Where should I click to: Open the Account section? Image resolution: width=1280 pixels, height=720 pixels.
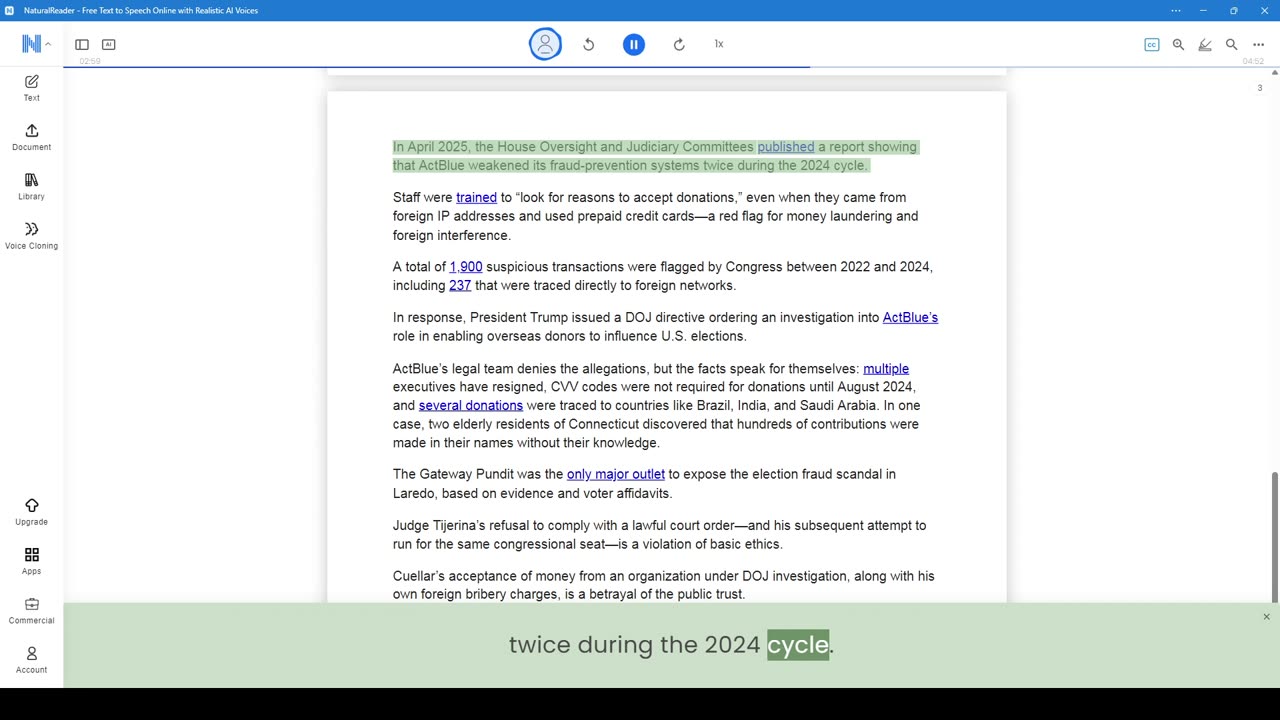(31, 659)
